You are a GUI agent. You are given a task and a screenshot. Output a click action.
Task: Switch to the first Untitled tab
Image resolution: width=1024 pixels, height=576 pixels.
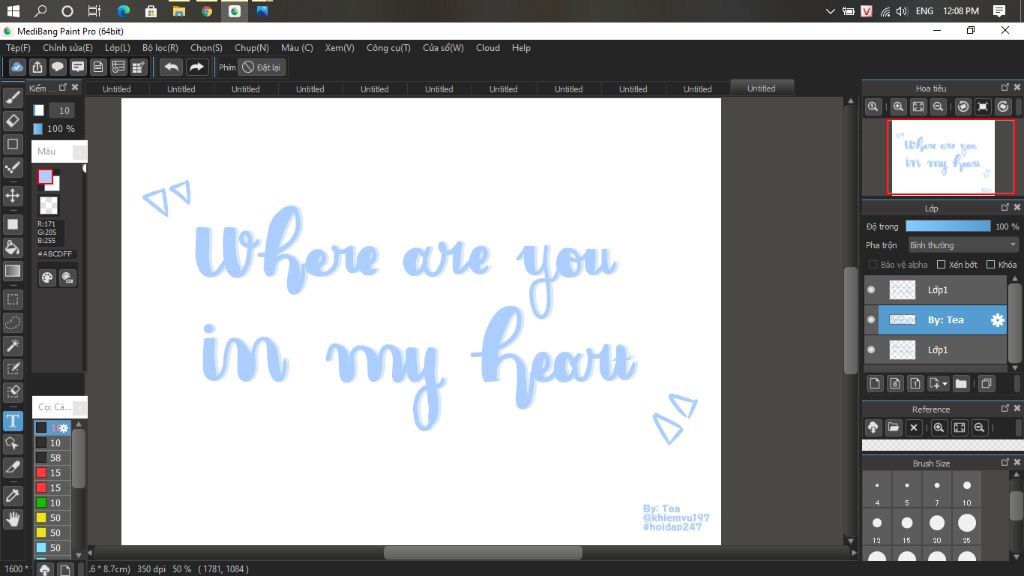(117, 89)
